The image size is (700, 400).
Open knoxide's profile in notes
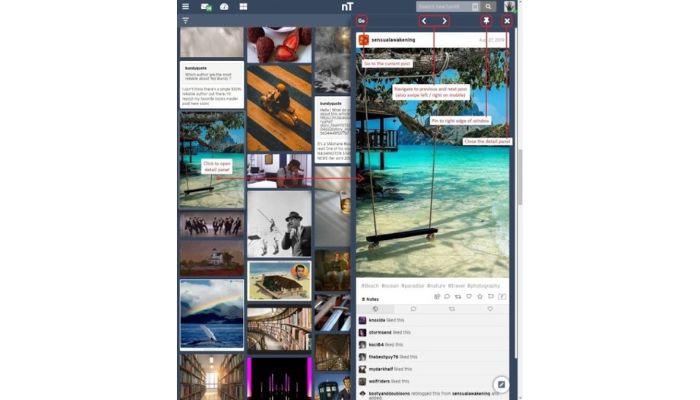pyautogui.click(x=377, y=321)
